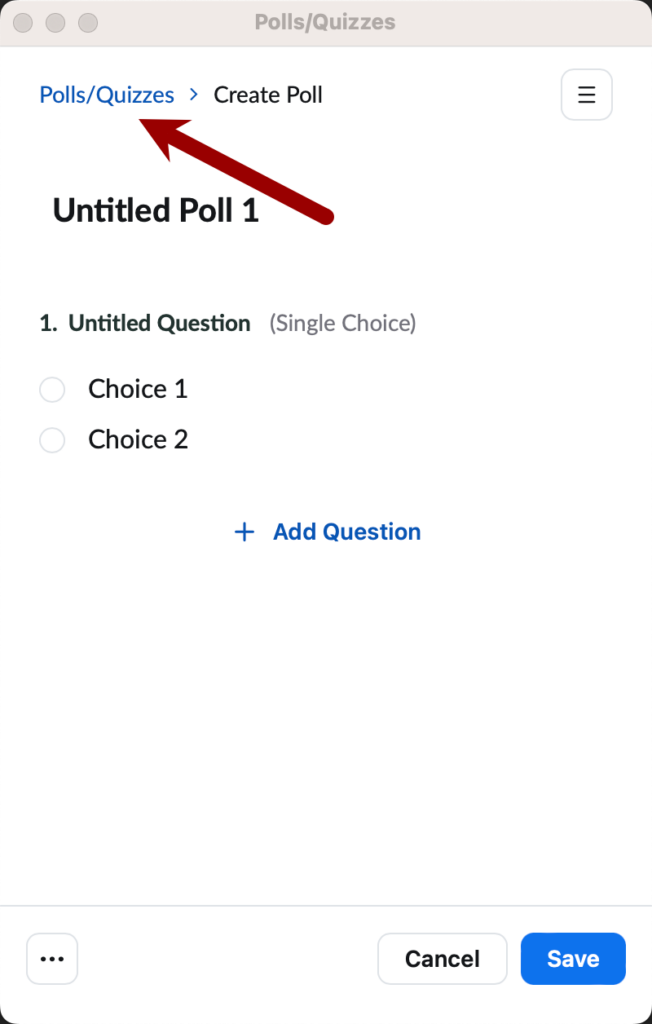Select the radio button next to Choice 2
This screenshot has width=652, height=1024.
[x=52, y=440]
